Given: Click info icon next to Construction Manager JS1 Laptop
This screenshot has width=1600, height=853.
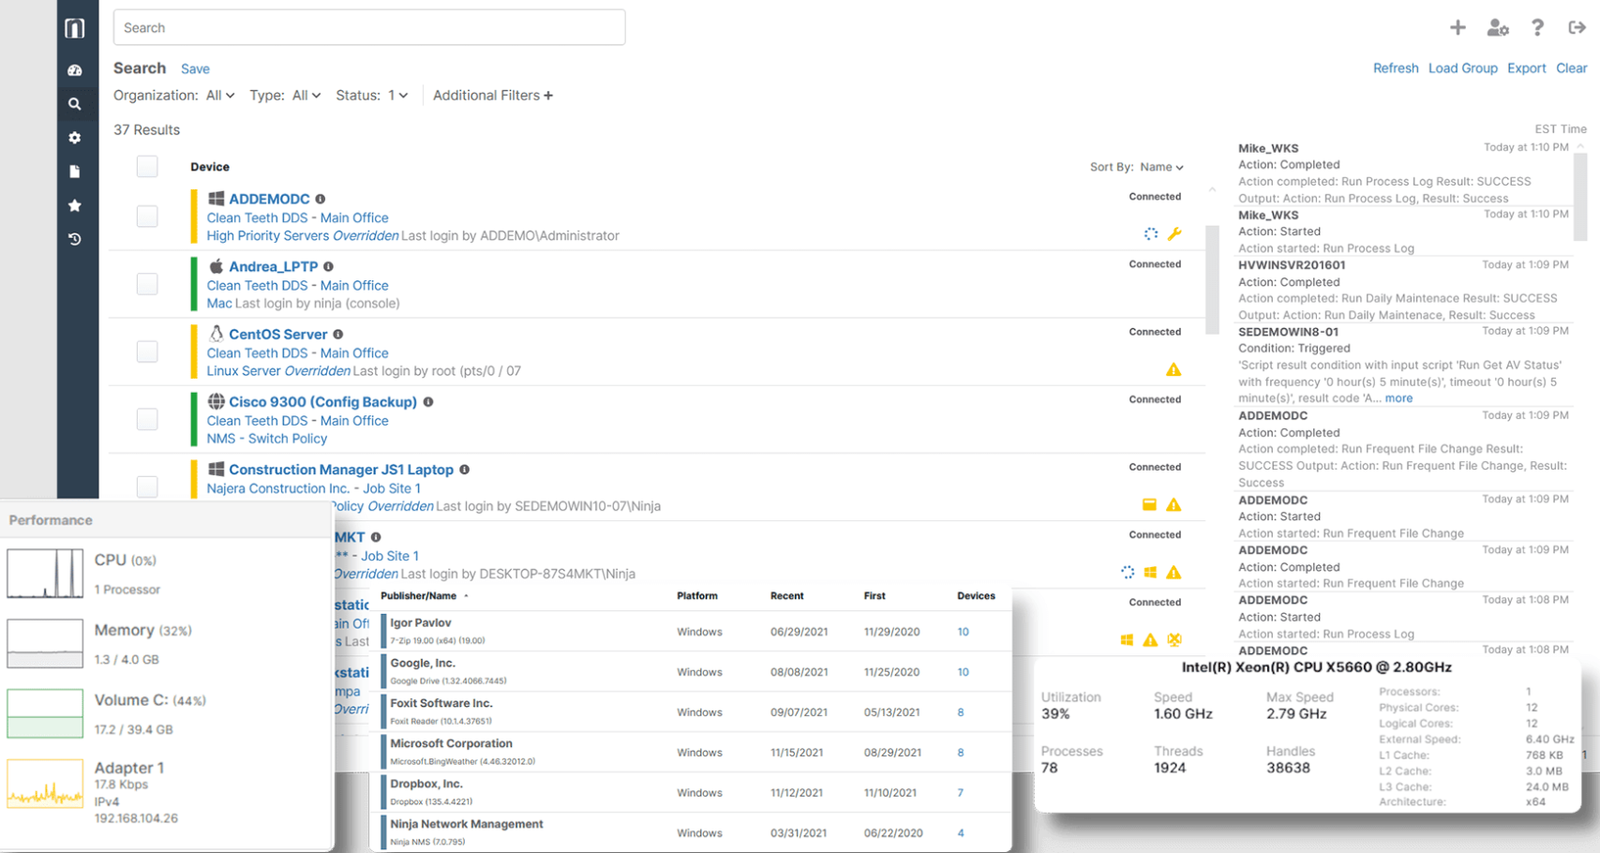Looking at the screenshot, I should click(464, 470).
